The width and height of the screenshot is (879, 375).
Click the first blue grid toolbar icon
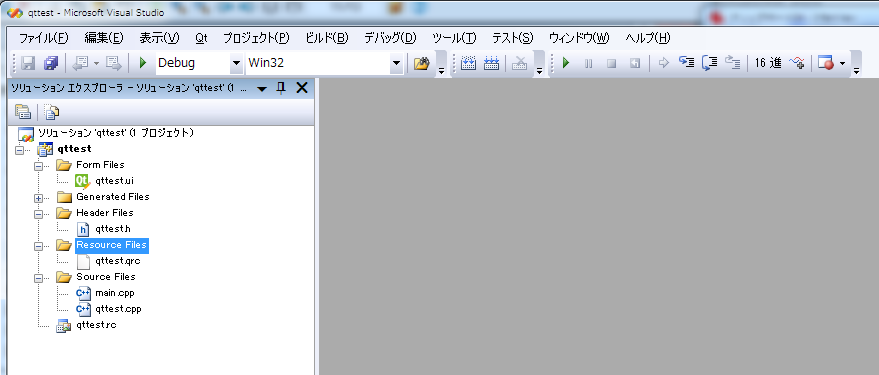468,63
